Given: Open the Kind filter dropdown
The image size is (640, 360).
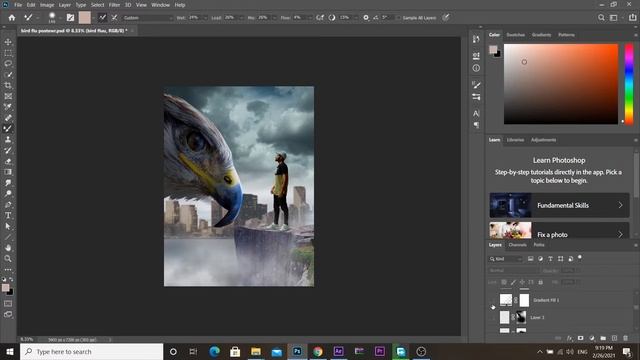Looking at the screenshot, I should [506, 259].
